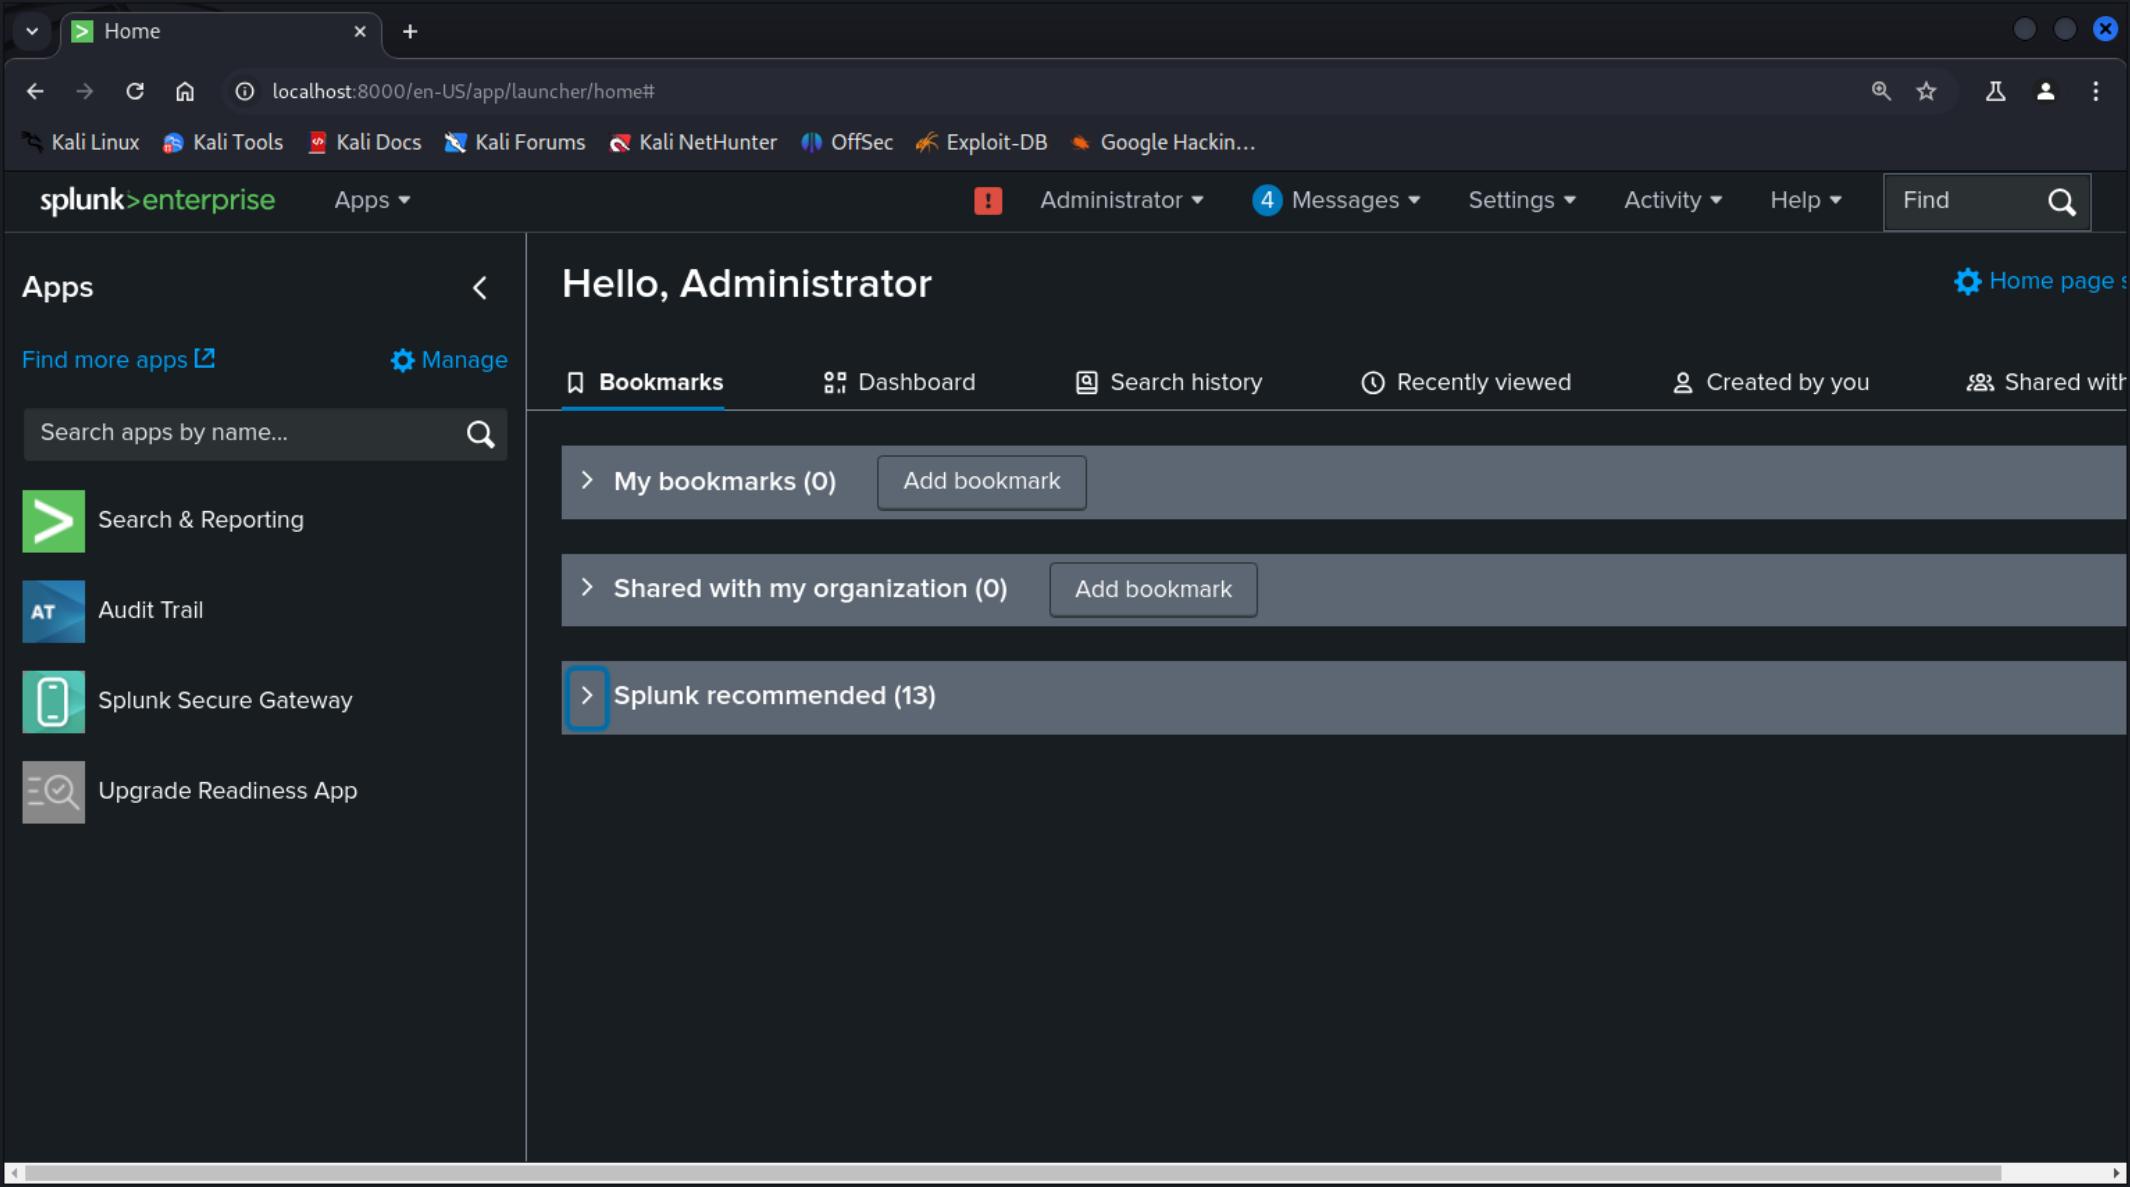The image size is (2130, 1187).
Task: Open Exploit-DB bookmark
Action: [982, 142]
